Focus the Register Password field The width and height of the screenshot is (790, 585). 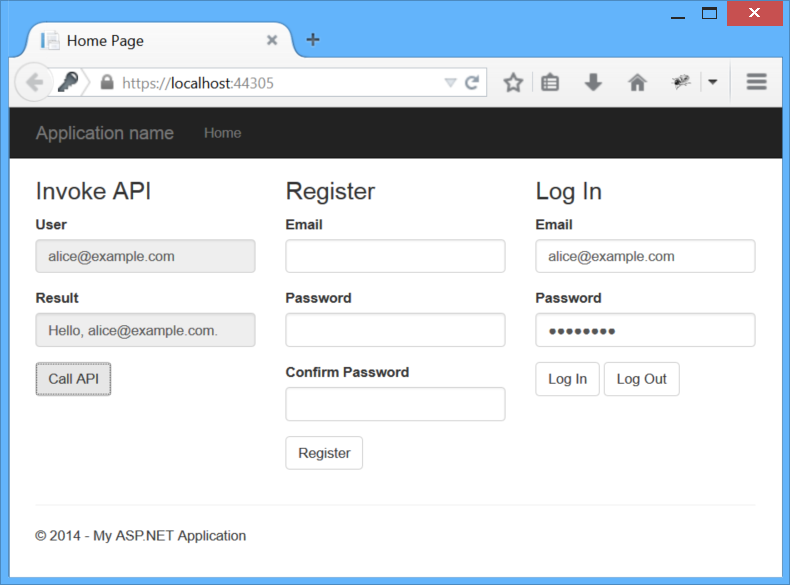(396, 331)
